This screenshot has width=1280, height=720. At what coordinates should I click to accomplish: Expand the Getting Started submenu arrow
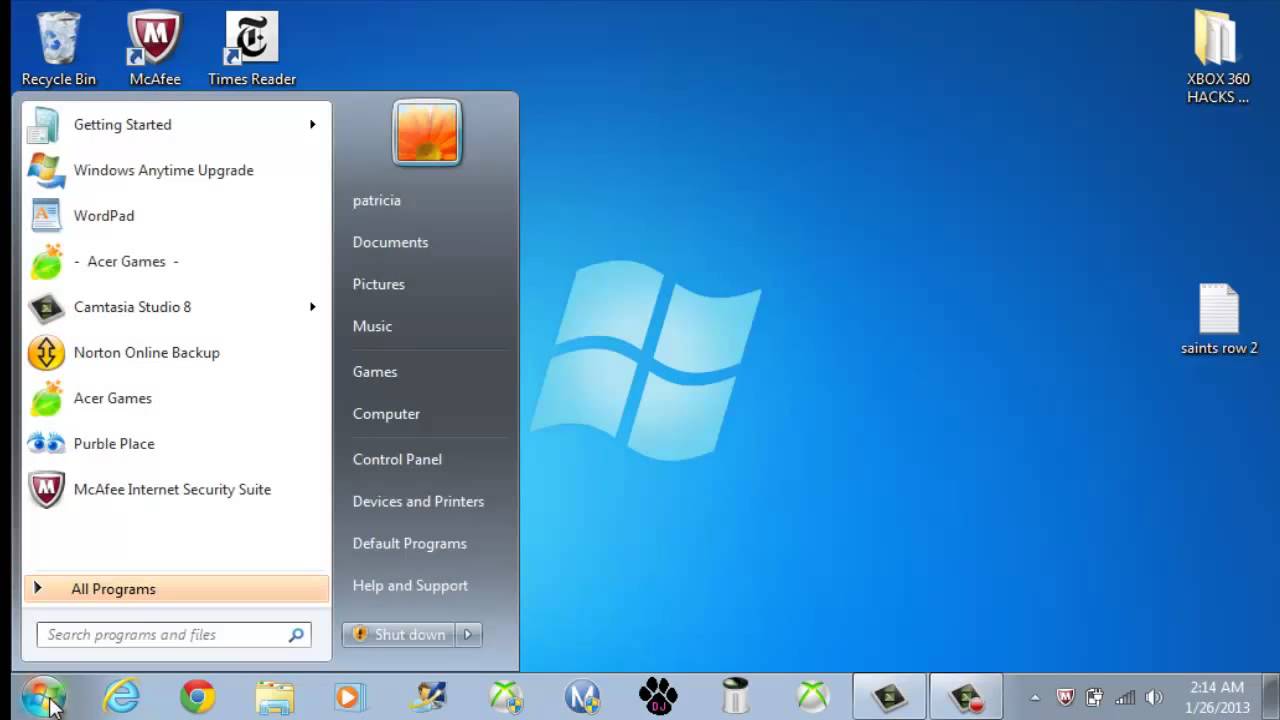point(312,125)
